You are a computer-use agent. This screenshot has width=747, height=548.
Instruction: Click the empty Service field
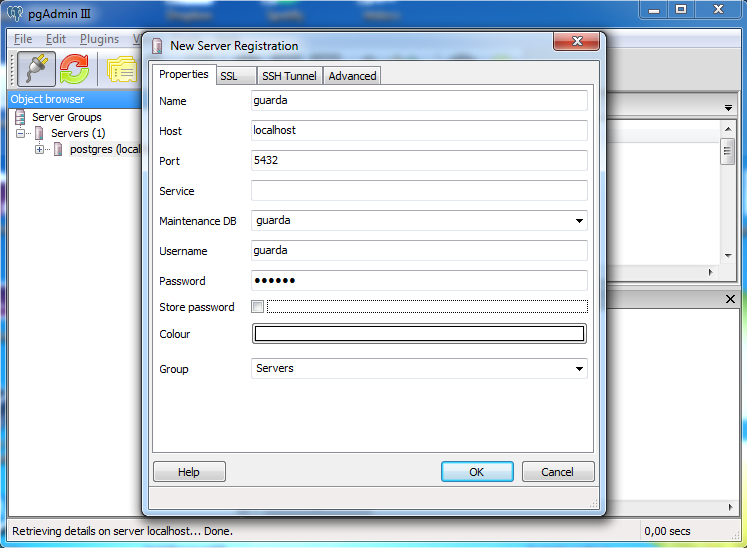click(419, 191)
